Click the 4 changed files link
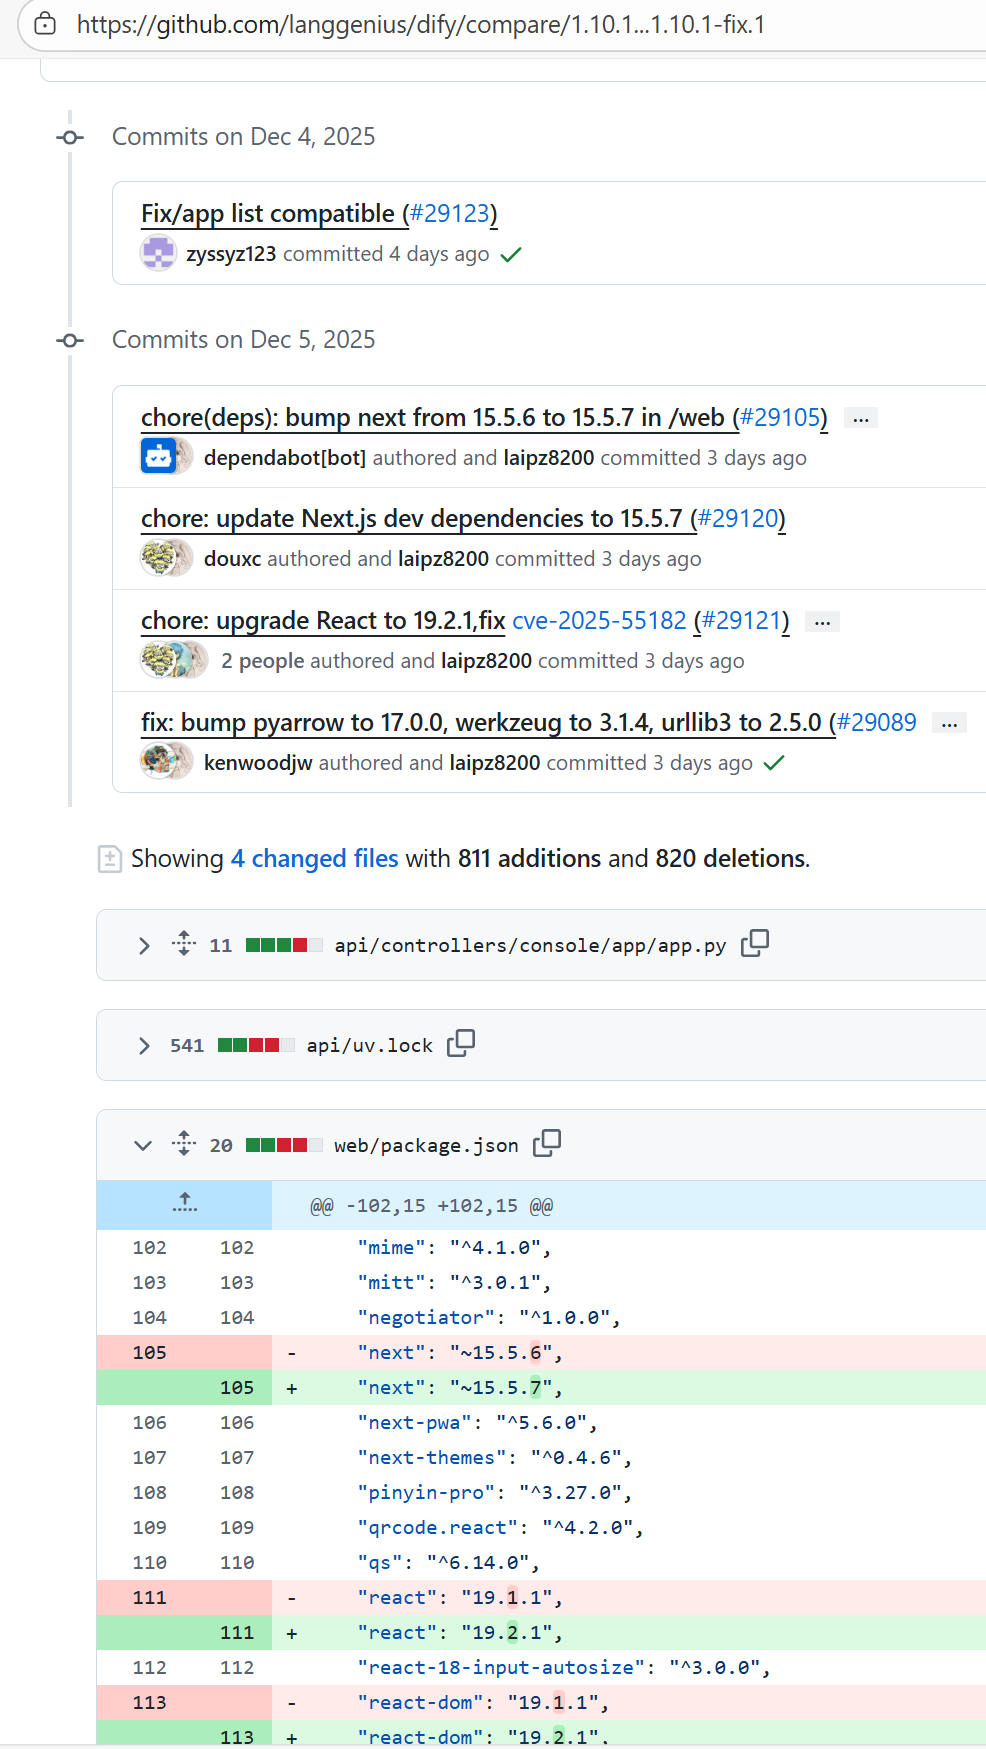986x1749 pixels. coord(314,859)
